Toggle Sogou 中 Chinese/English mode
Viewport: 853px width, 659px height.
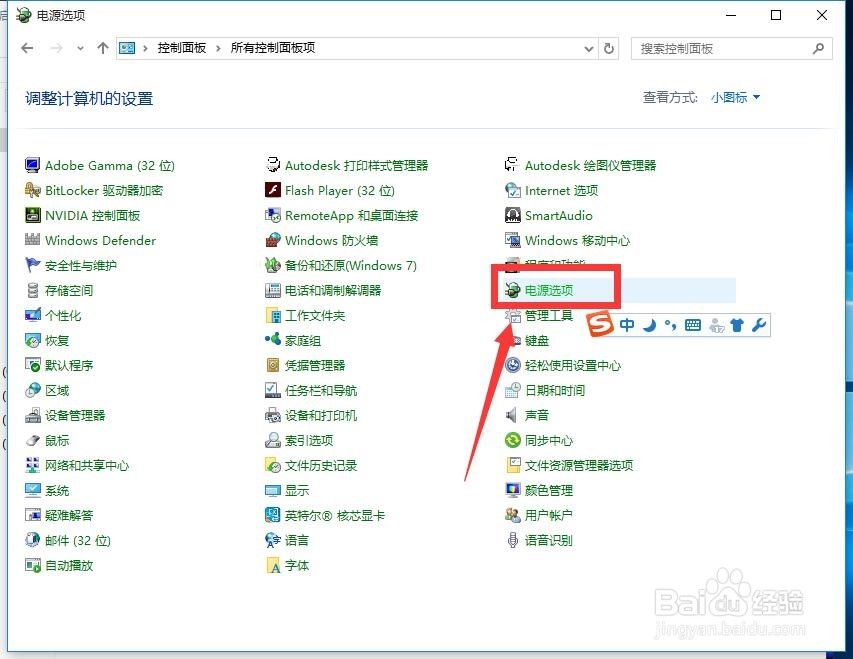tap(627, 325)
